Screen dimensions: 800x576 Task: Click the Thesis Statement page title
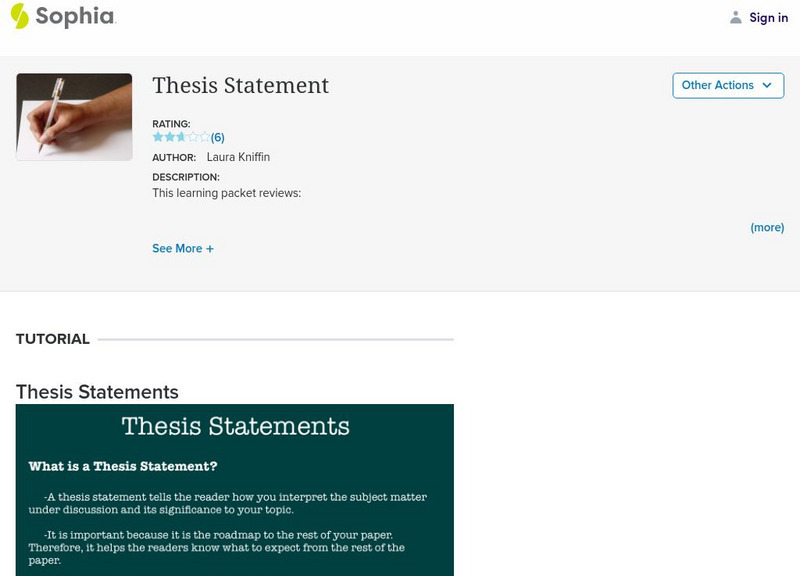240,86
